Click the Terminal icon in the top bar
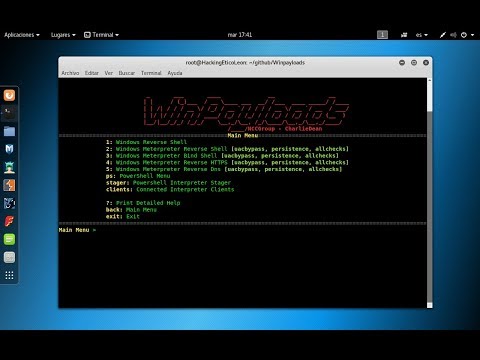Screen dimensions: 480x360 [87, 35]
